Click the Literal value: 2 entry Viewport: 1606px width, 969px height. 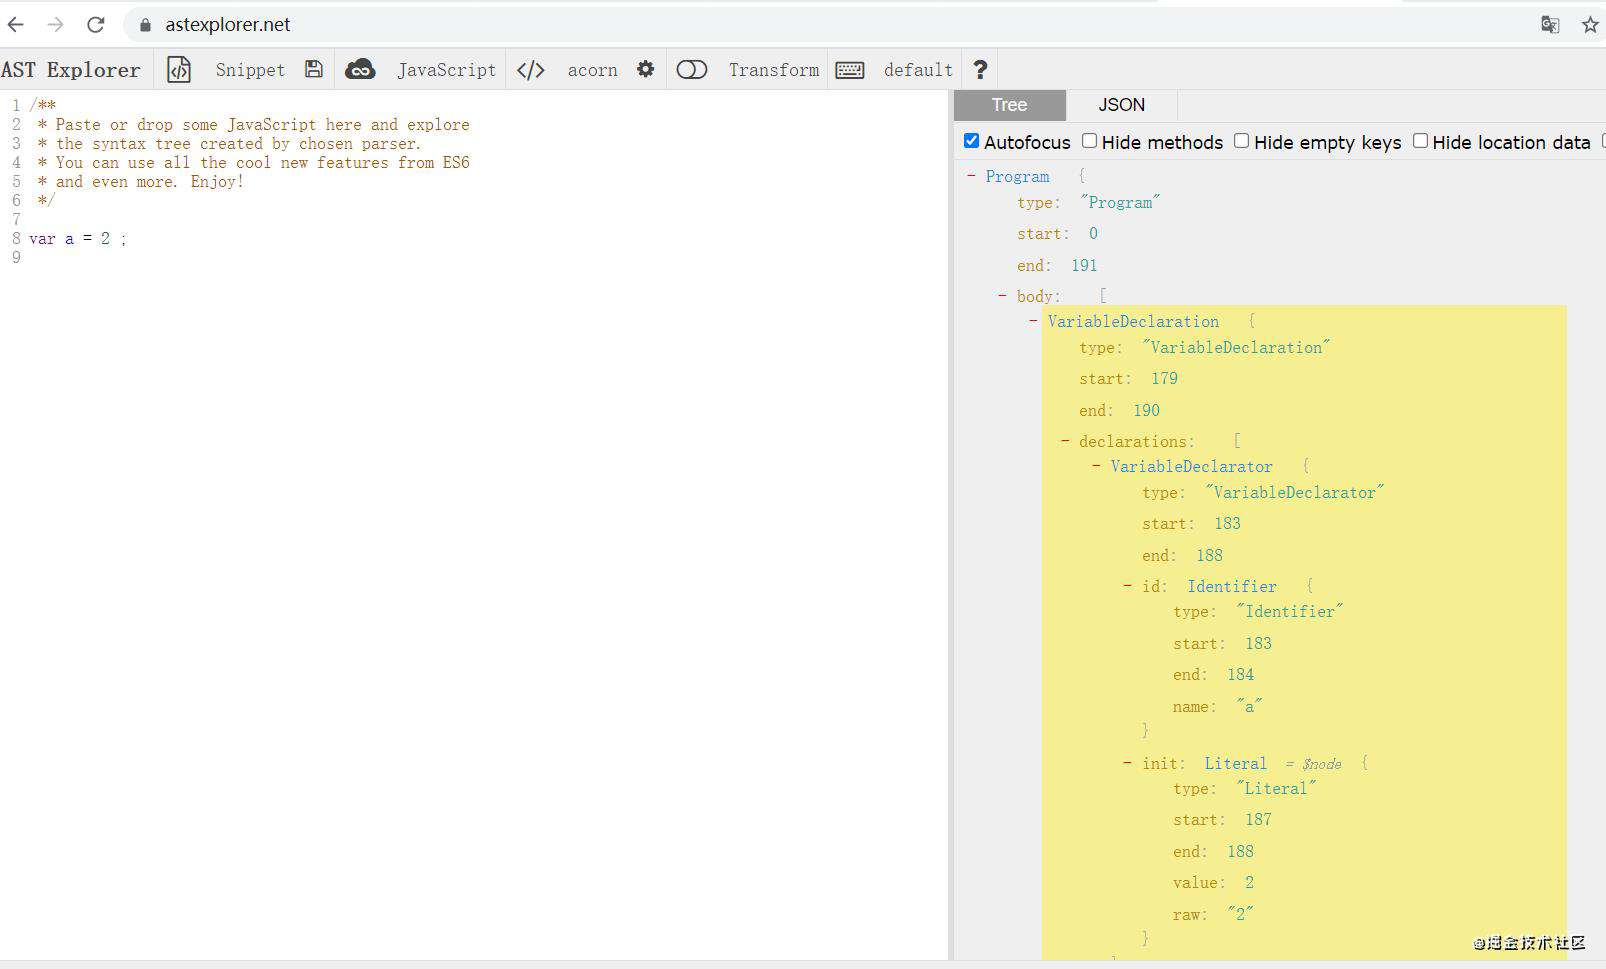tap(1213, 882)
